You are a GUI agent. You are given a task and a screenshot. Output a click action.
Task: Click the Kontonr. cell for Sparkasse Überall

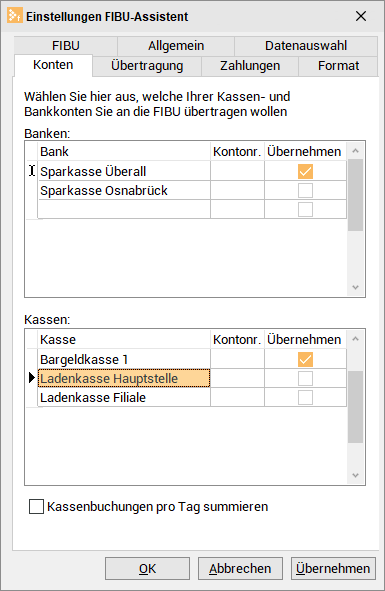pyautogui.click(x=237, y=171)
